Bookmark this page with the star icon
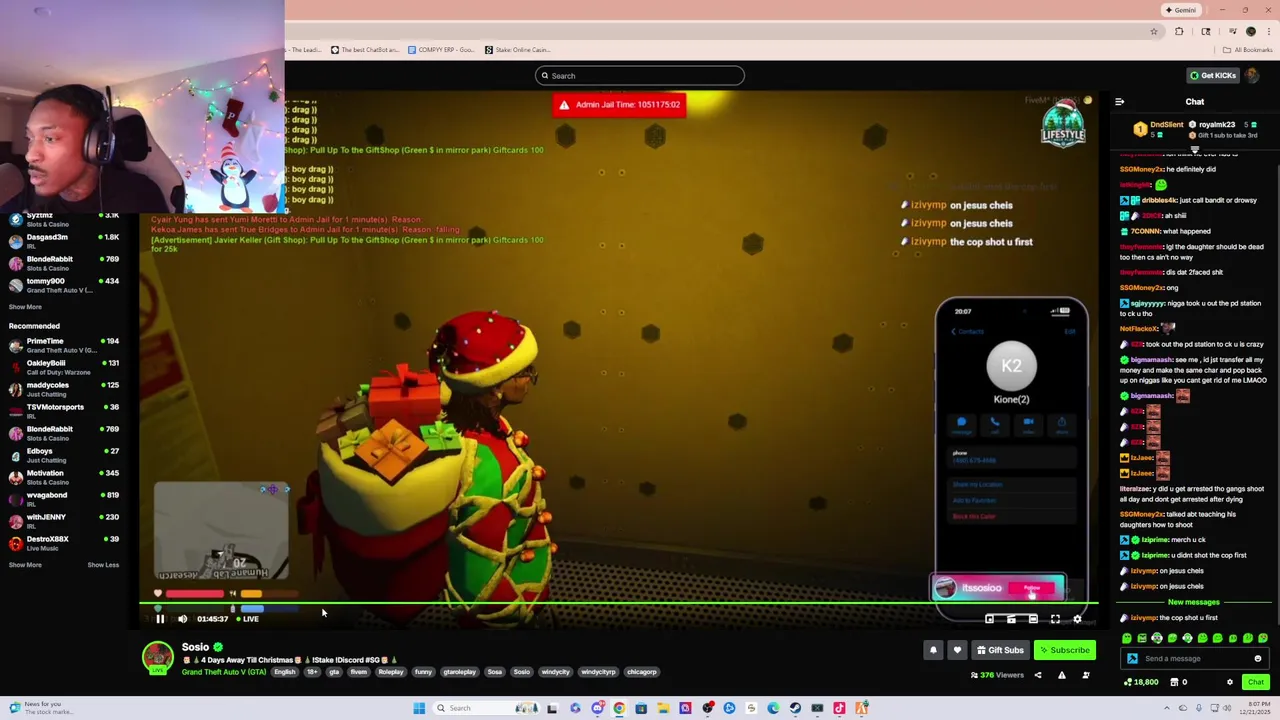The width and height of the screenshot is (1280, 720). [1153, 31]
